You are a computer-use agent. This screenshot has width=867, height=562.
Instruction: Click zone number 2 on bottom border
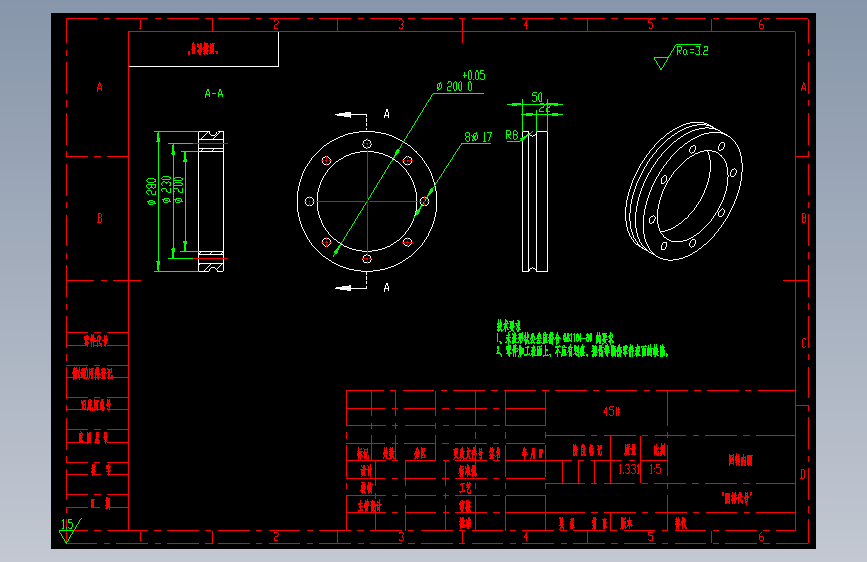click(276, 537)
